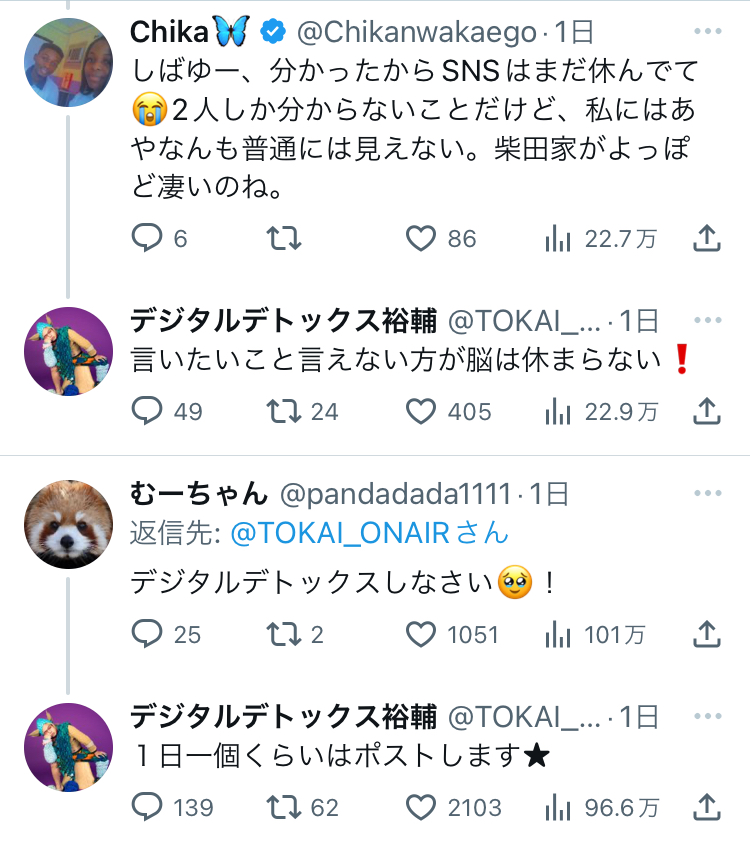Share Chika's post
This screenshot has width=750, height=851.
click(x=707, y=238)
